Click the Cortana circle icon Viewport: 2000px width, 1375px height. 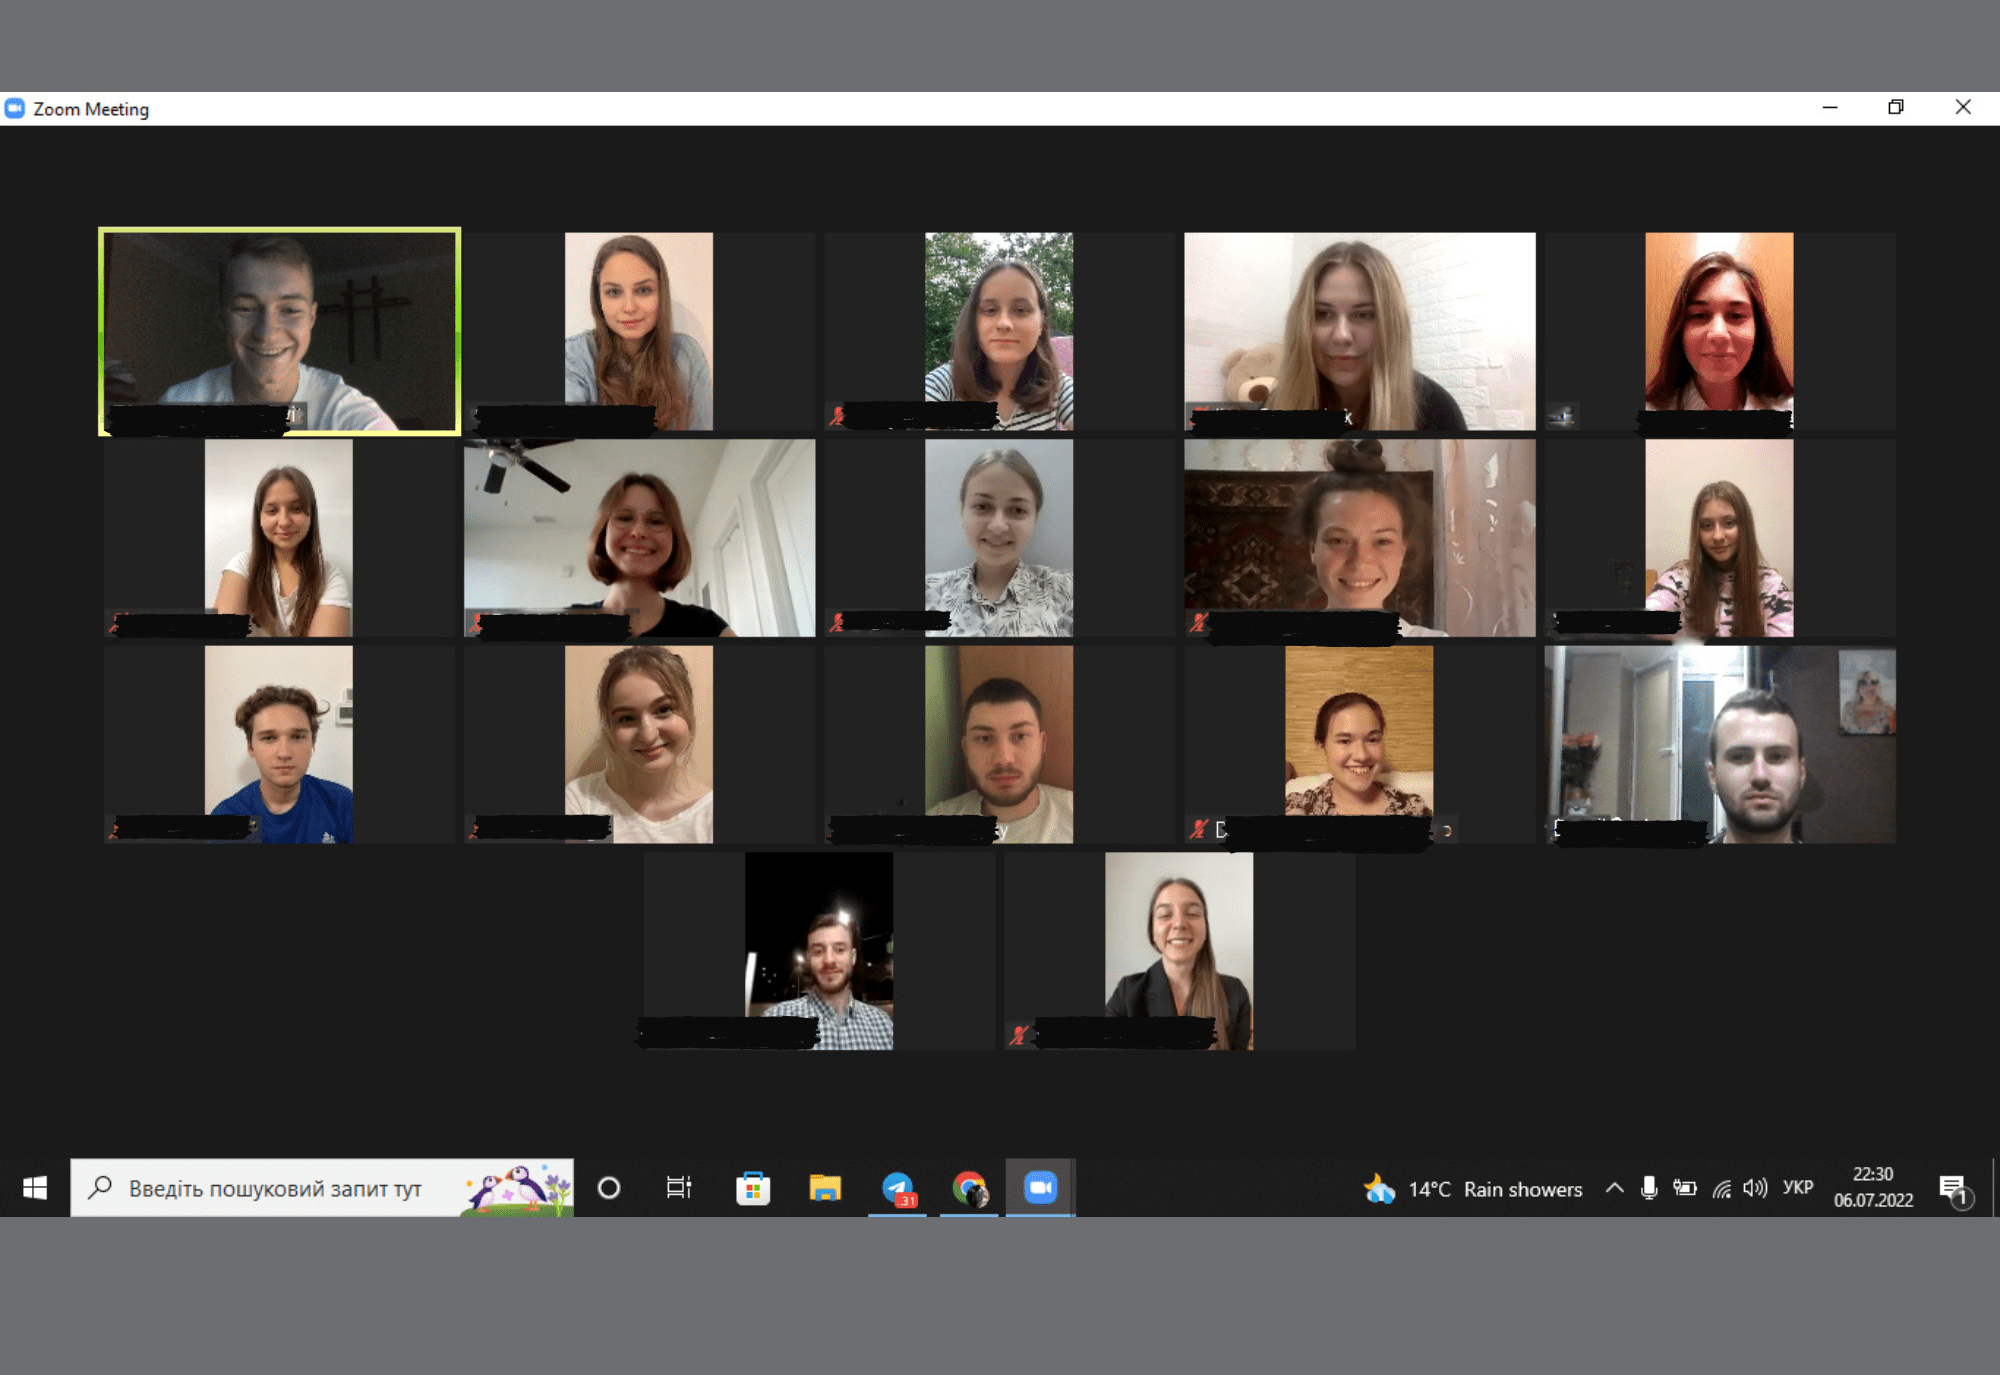608,1188
